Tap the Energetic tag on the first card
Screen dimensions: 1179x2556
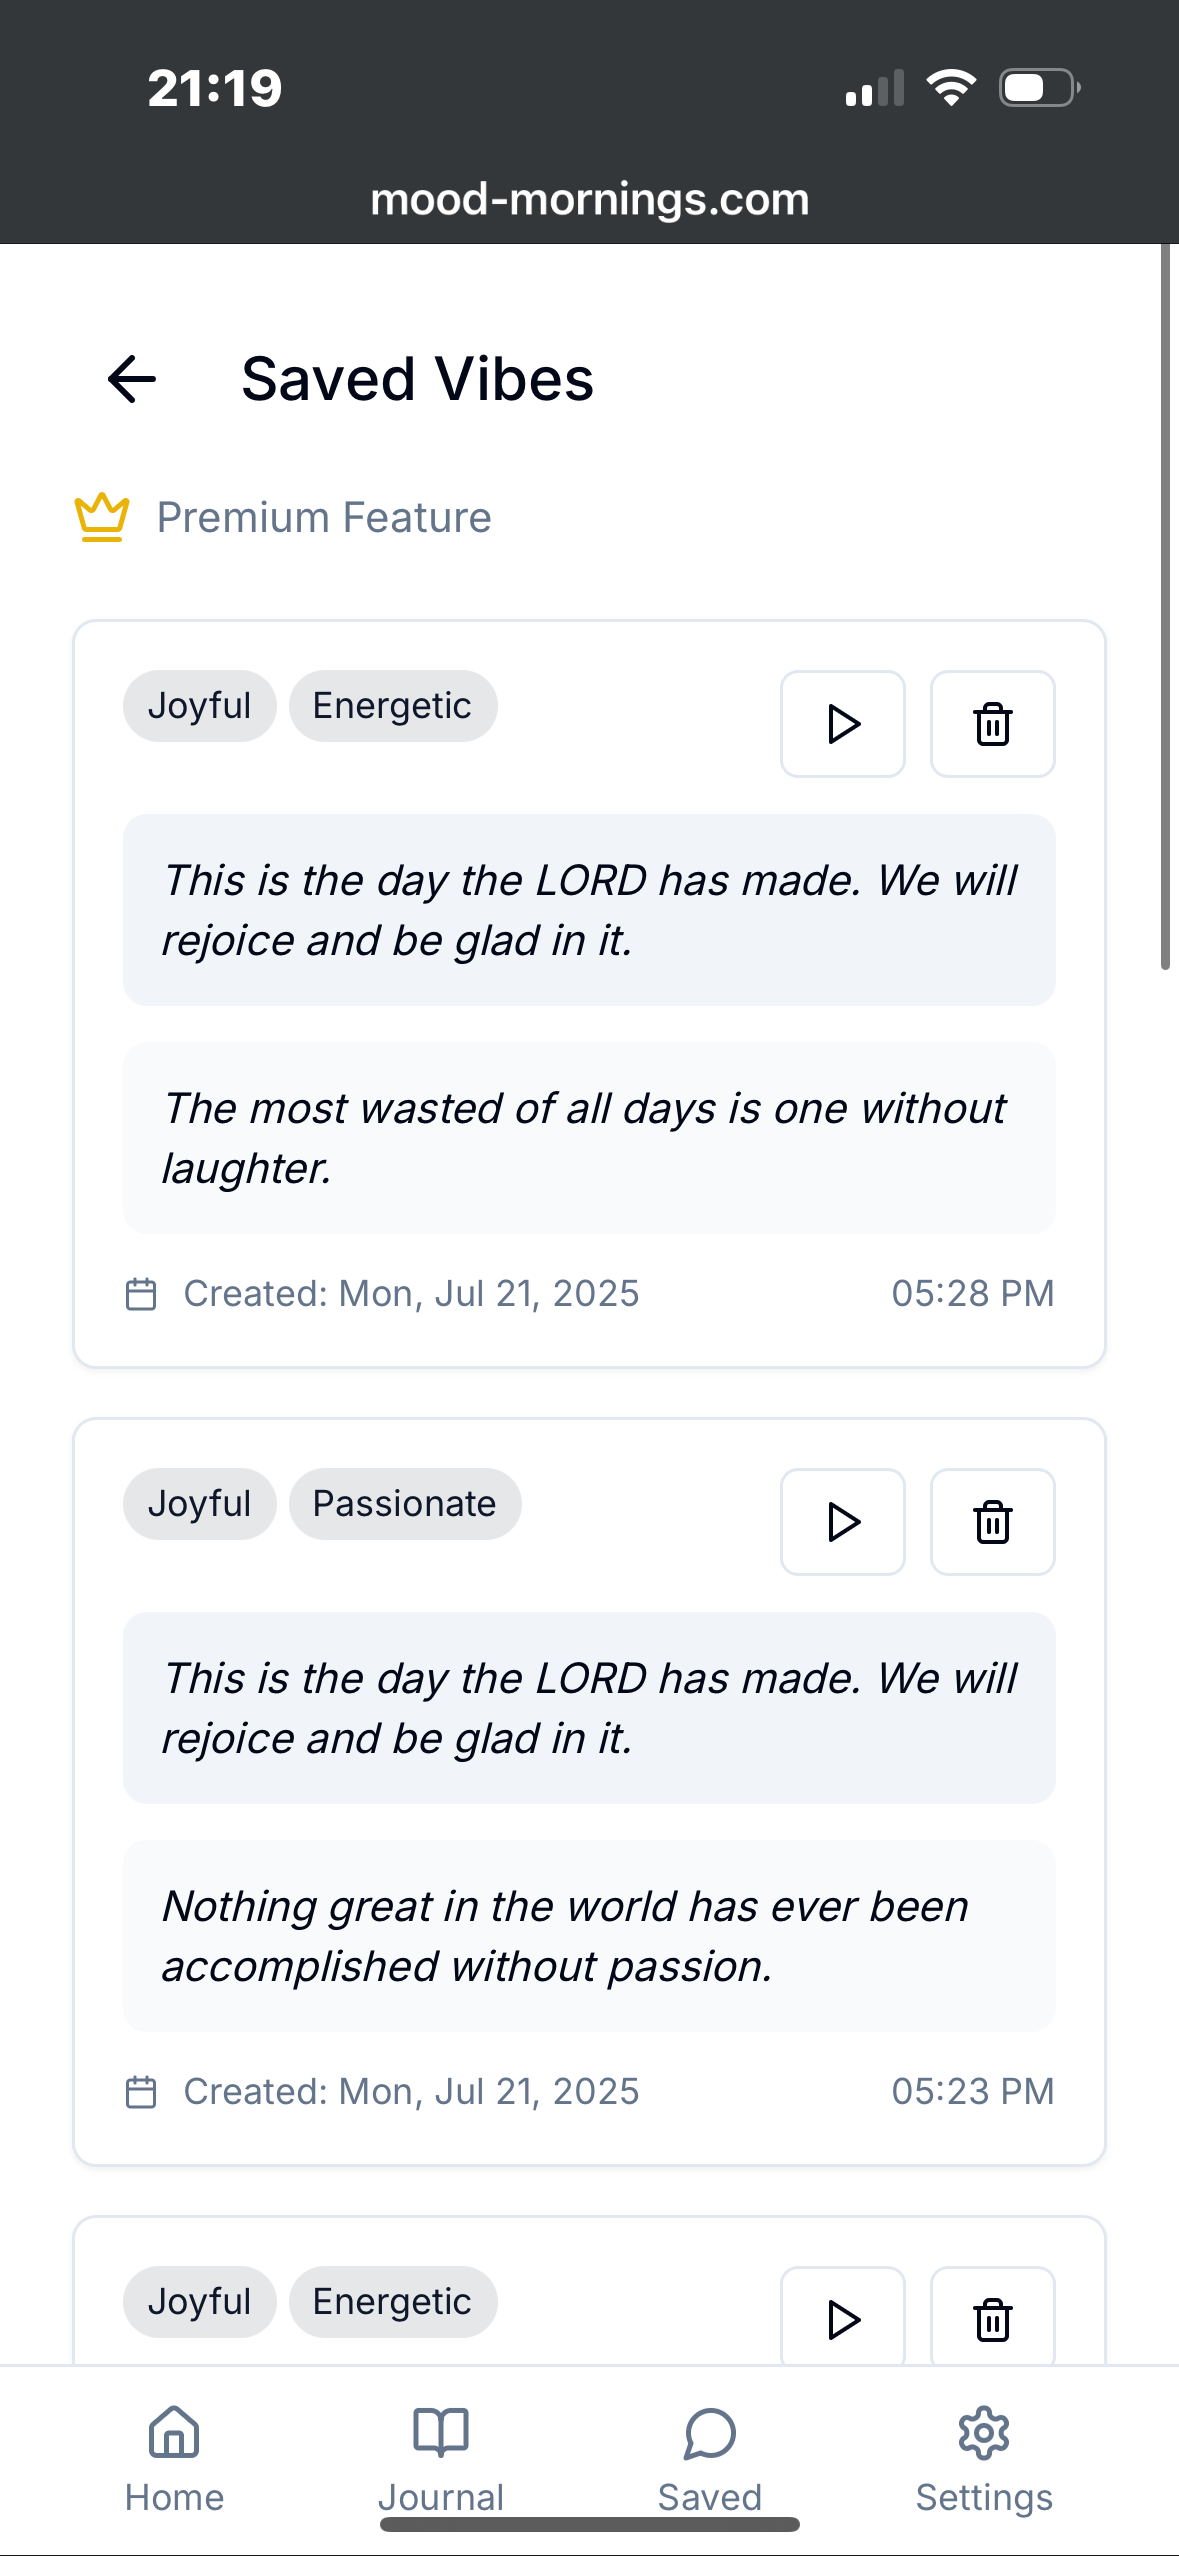tap(393, 706)
